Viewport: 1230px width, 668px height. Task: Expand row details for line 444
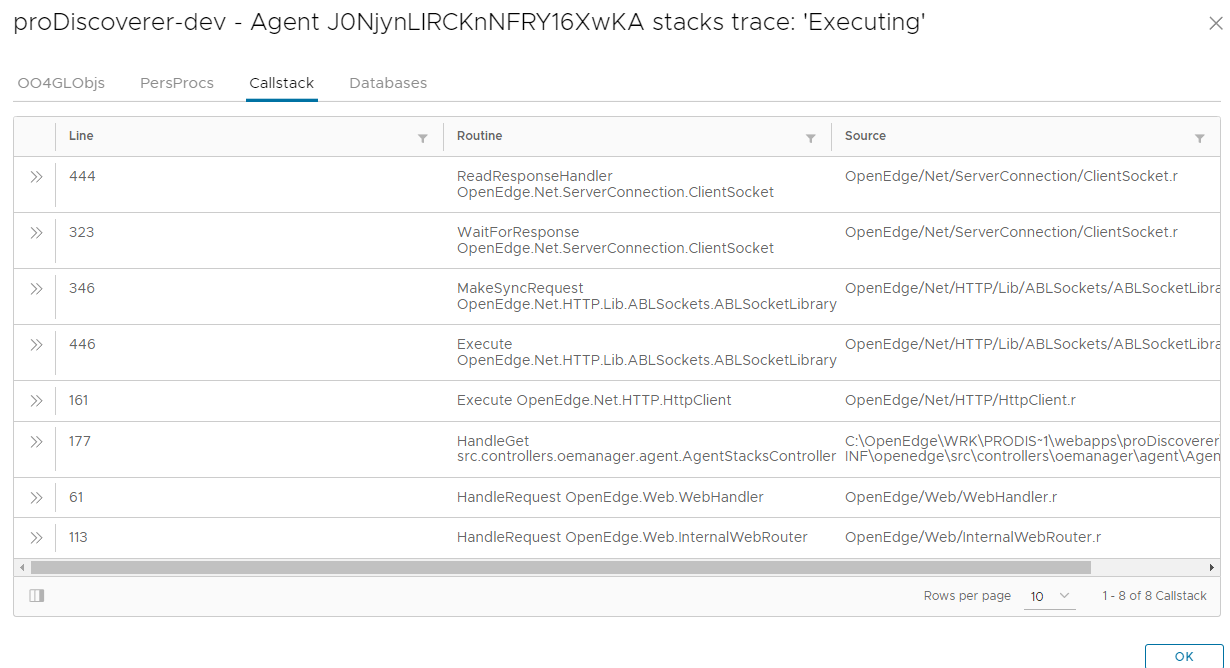click(x=36, y=177)
